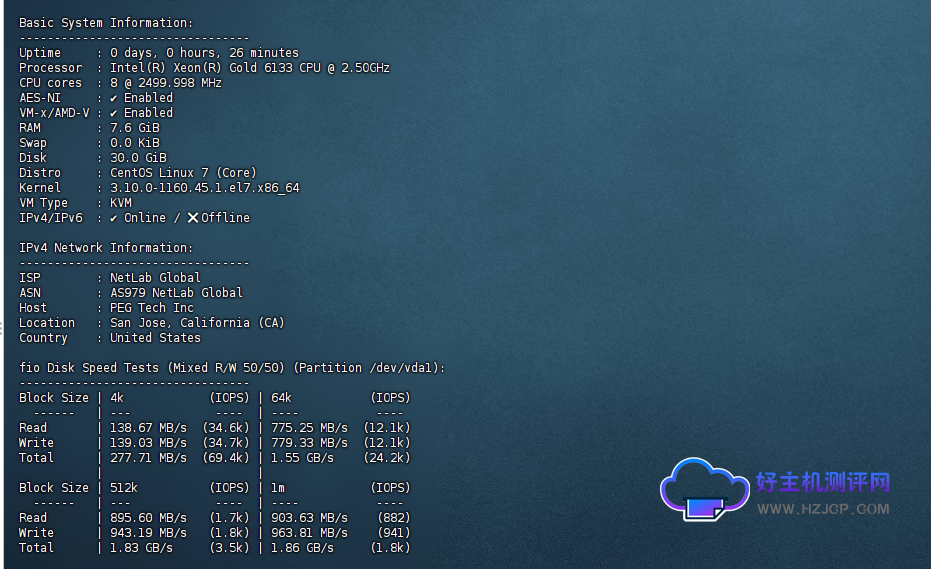Click the VM-x/AMD-V Enabled checkmark
Screen dimensions: 931x569
(x=114, y=113)
